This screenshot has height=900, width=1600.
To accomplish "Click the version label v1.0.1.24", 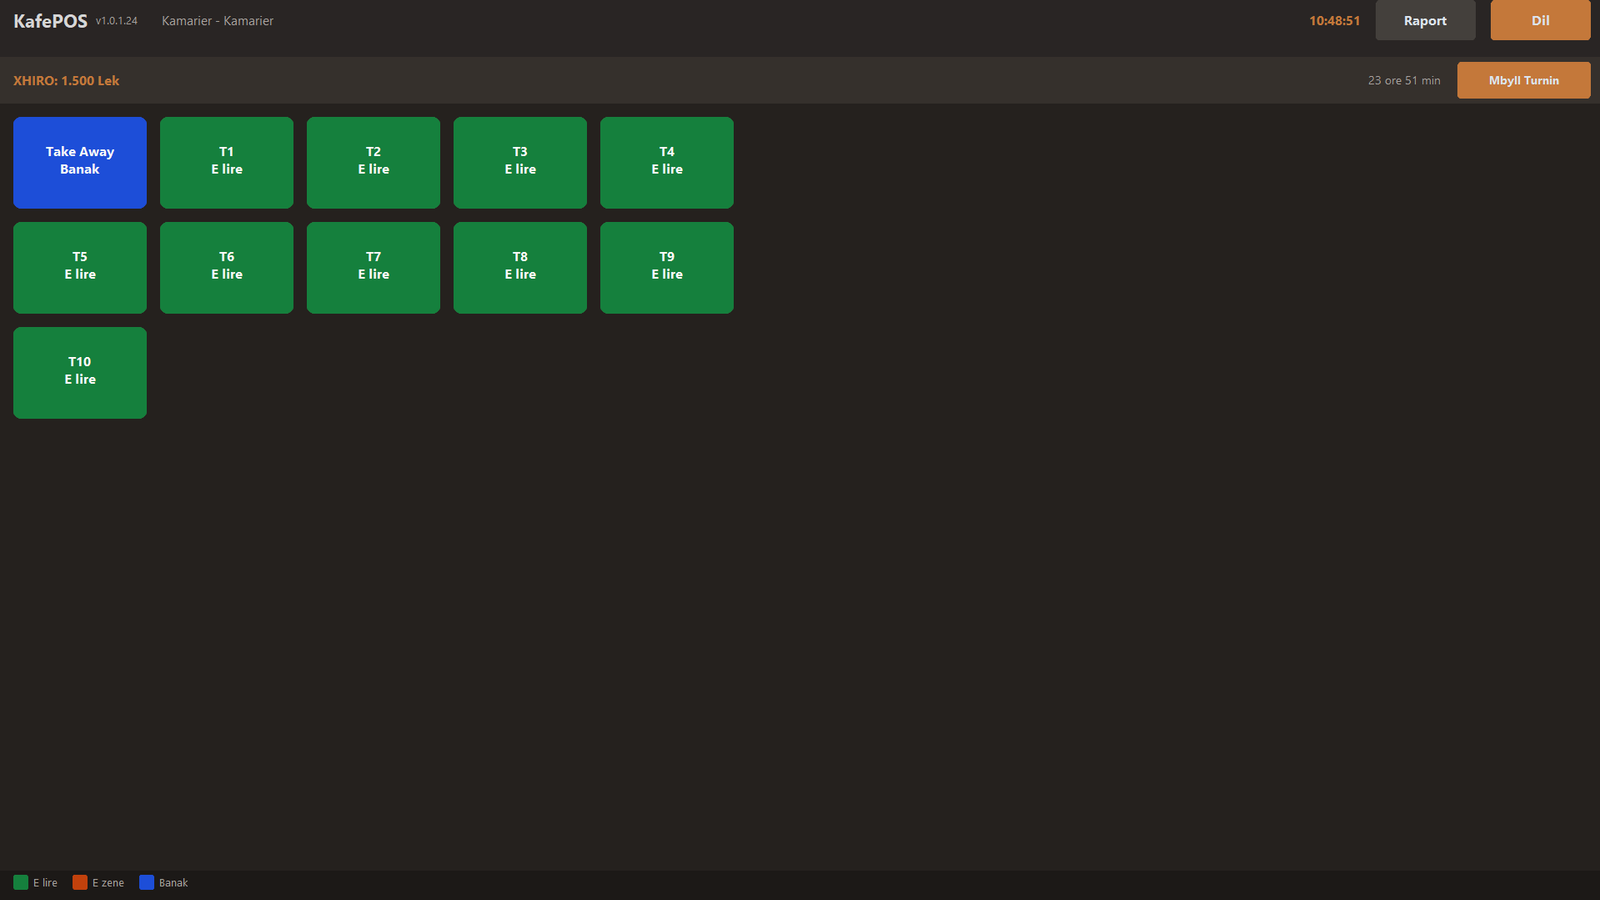I will [x=117, y=21].
